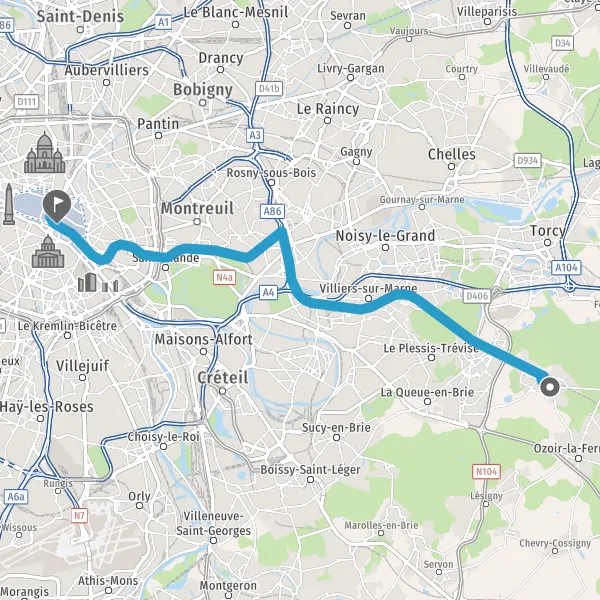Image resolution: width=600 pixels, height=600 pixels.
Task: Select the Créteil city label
Action: click(223, 378)
